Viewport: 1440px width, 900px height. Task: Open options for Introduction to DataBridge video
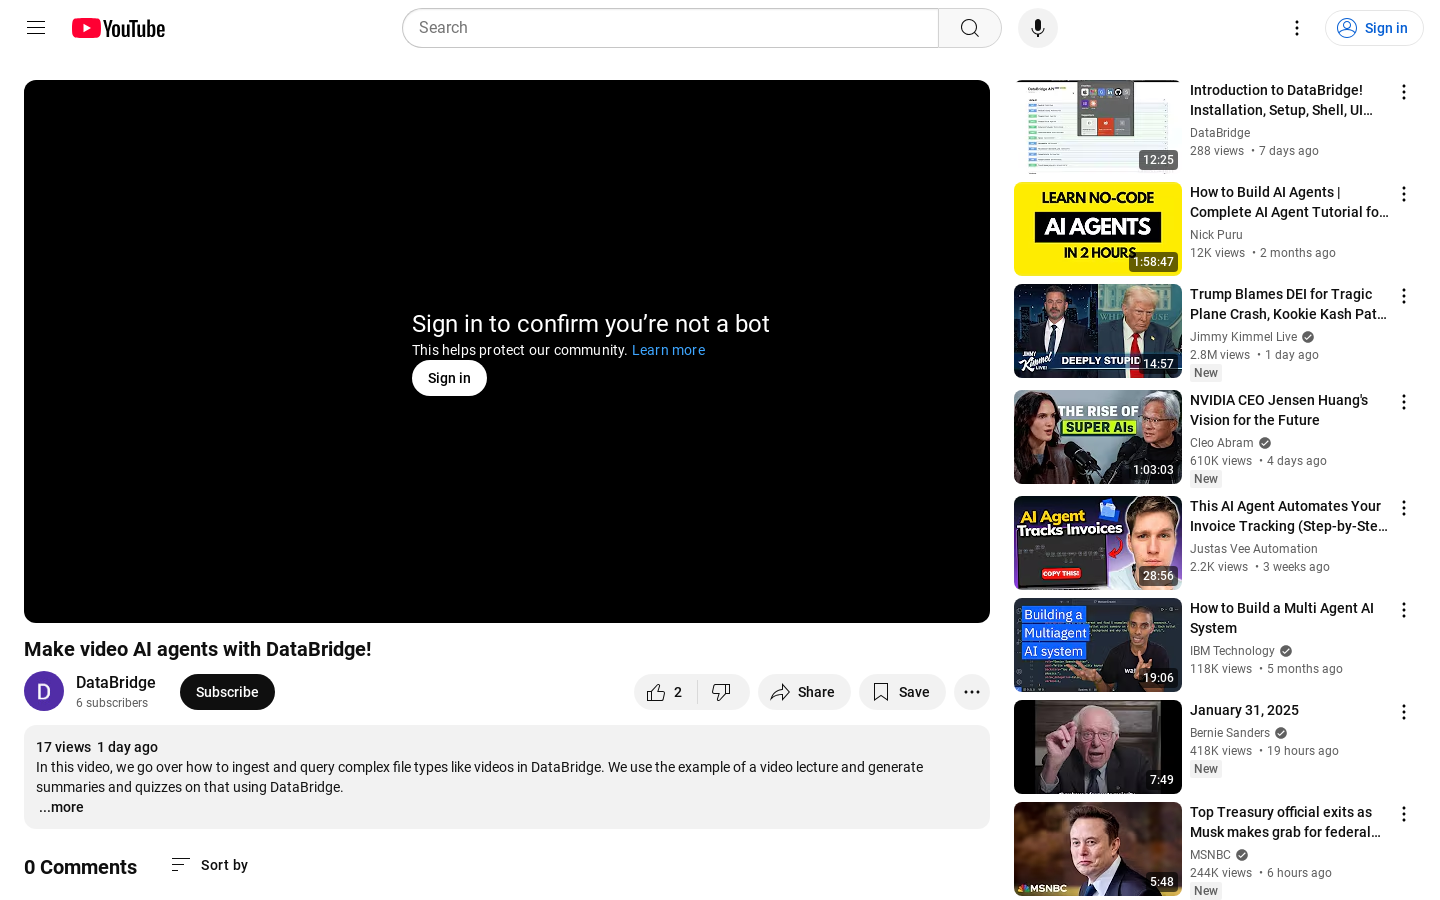click(1404, 92)
